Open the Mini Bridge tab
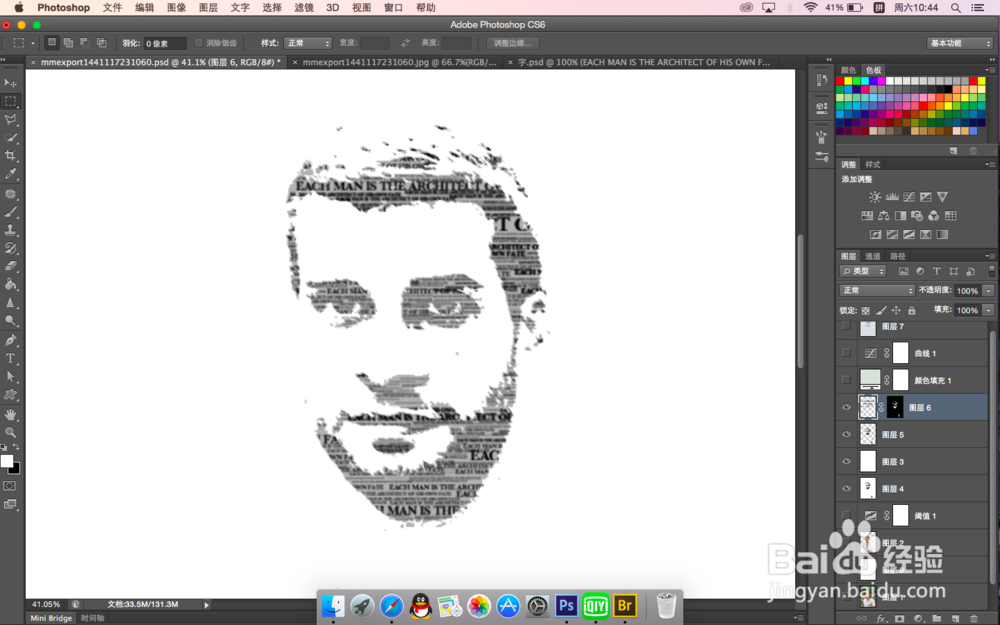The image size is (1000, 625). click(x=51, y=618)
